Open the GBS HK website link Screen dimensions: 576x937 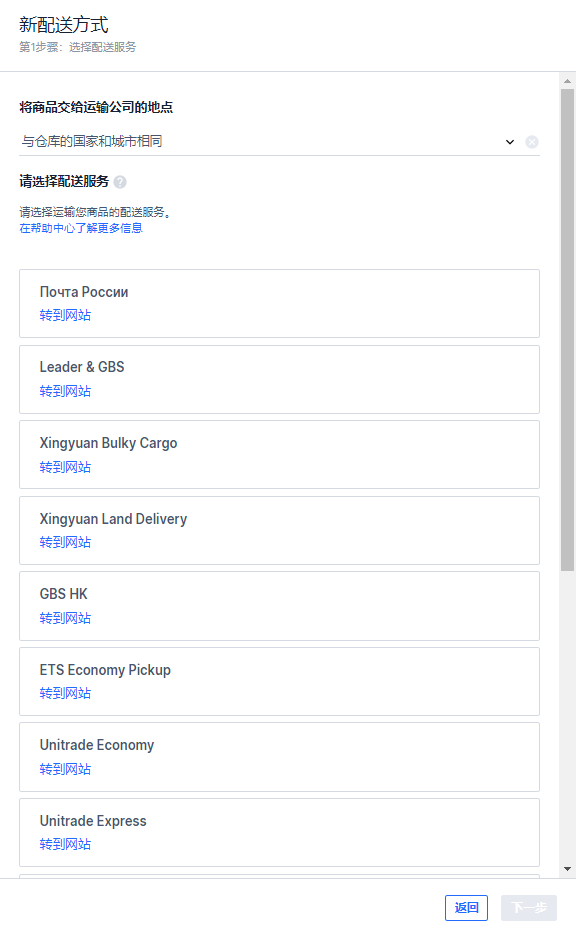(x=65, y=618)
